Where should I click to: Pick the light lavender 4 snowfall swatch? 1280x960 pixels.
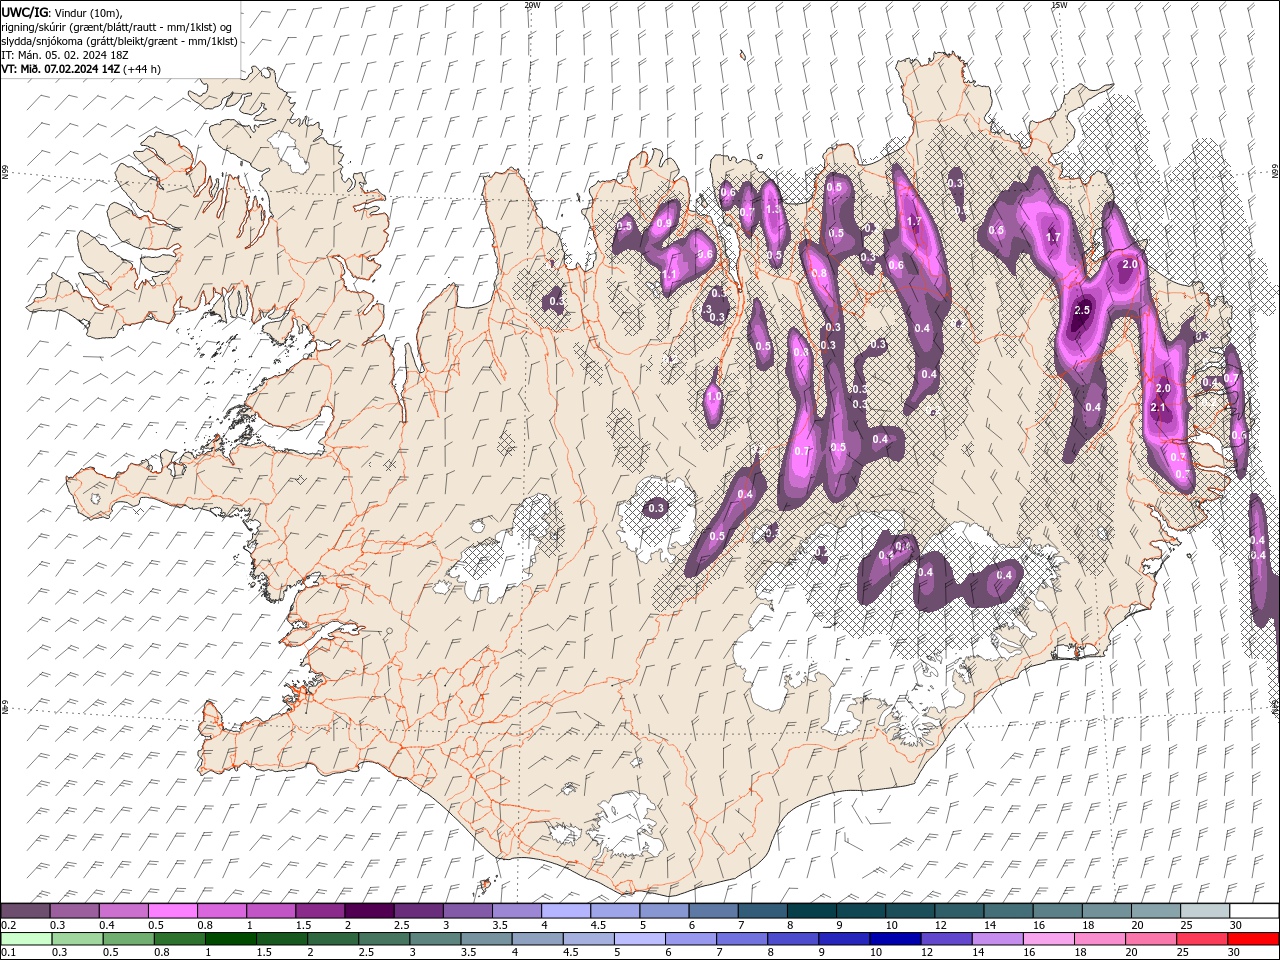(566, 911)
